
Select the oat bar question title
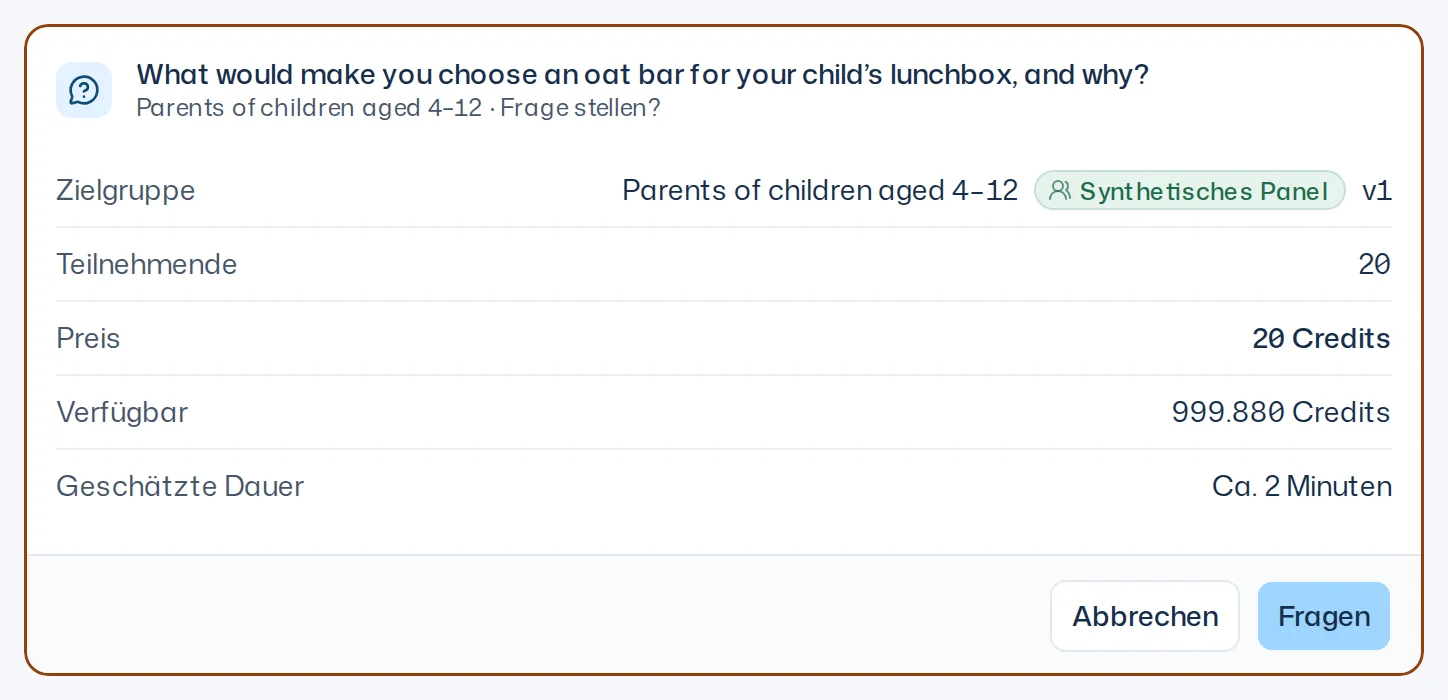[x=642, y=75]
